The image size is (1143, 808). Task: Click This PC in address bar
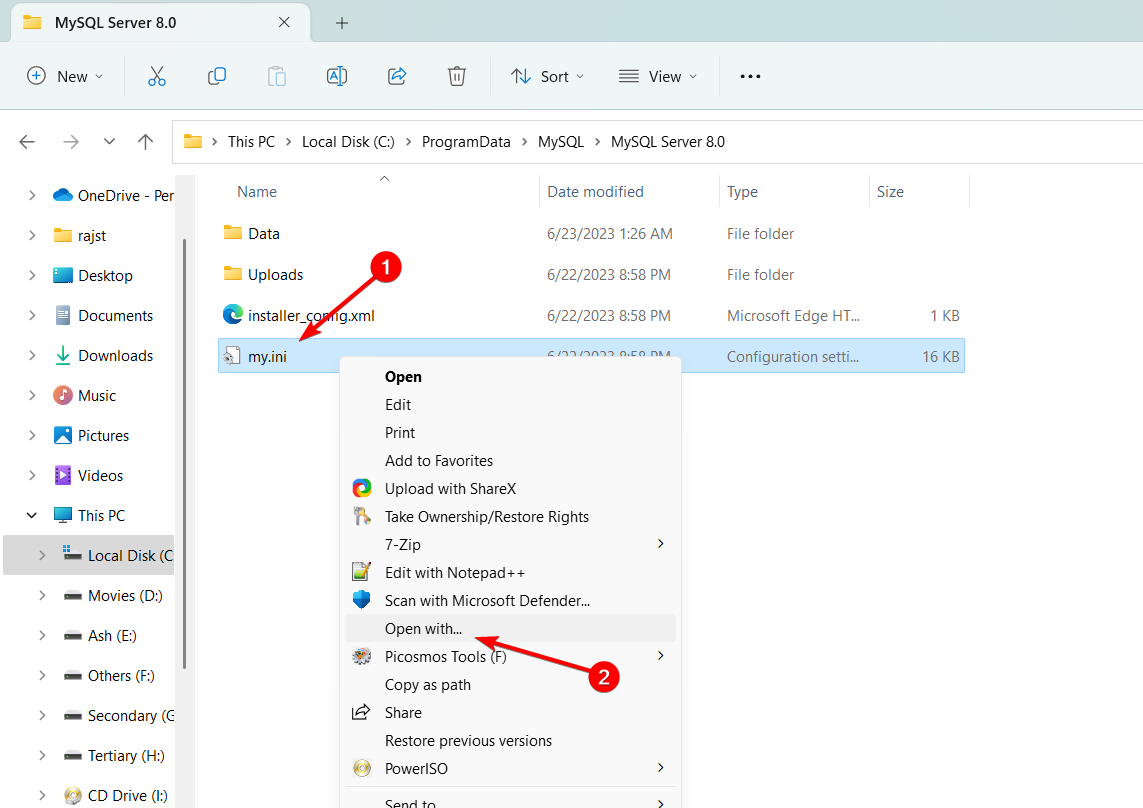251,141
